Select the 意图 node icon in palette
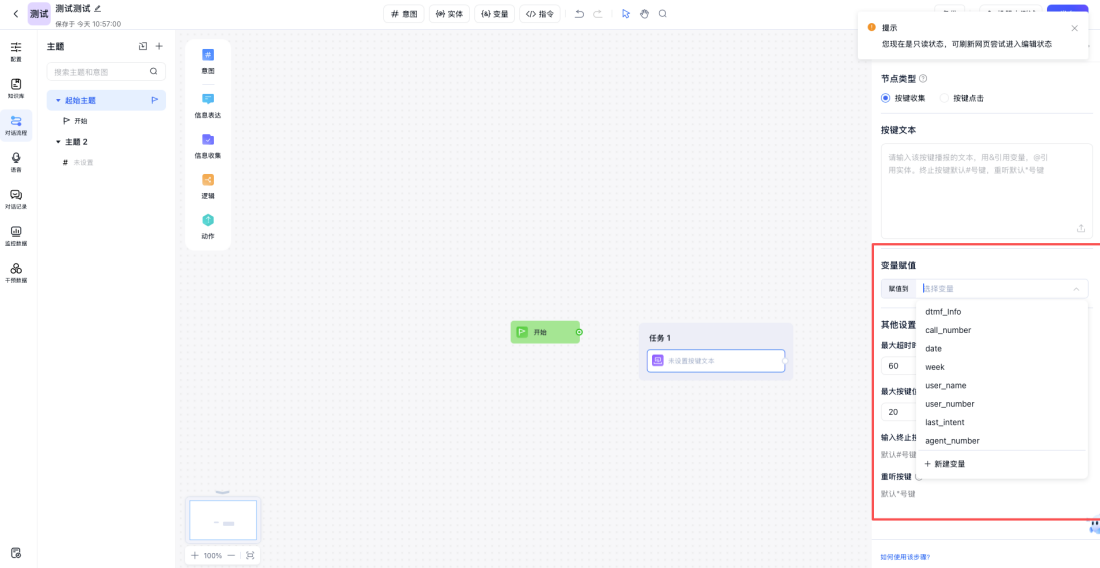The width and height of the screenshot is (1100, 568). pyautogui.click(x=208, y=55)
